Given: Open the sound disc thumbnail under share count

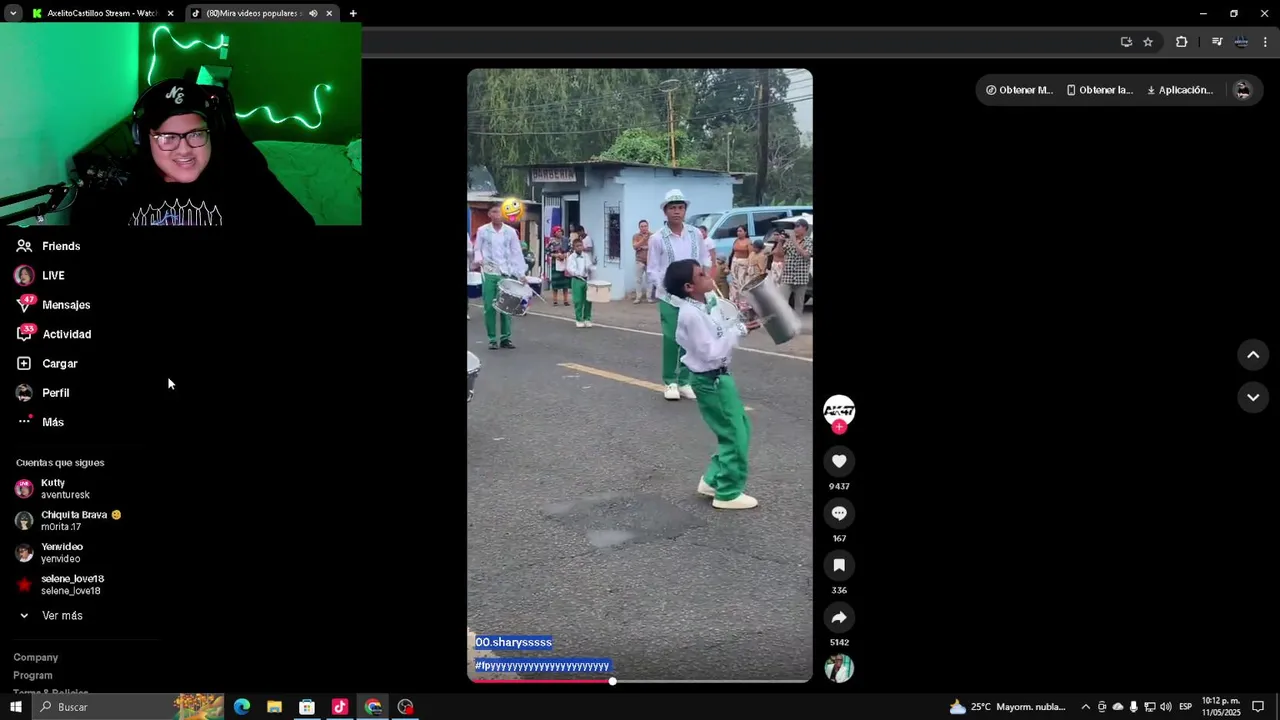Looking at the screenshot, I should click(839, 668).
